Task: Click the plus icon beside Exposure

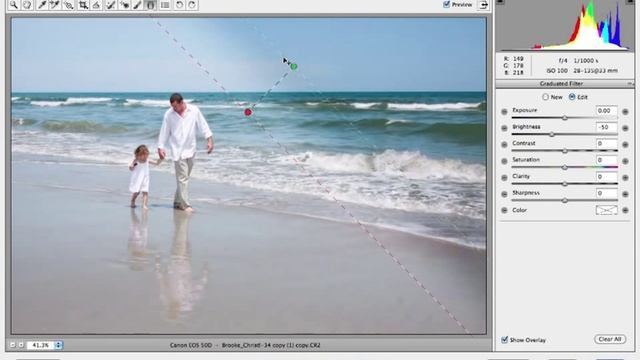Action: pos(625,111)
